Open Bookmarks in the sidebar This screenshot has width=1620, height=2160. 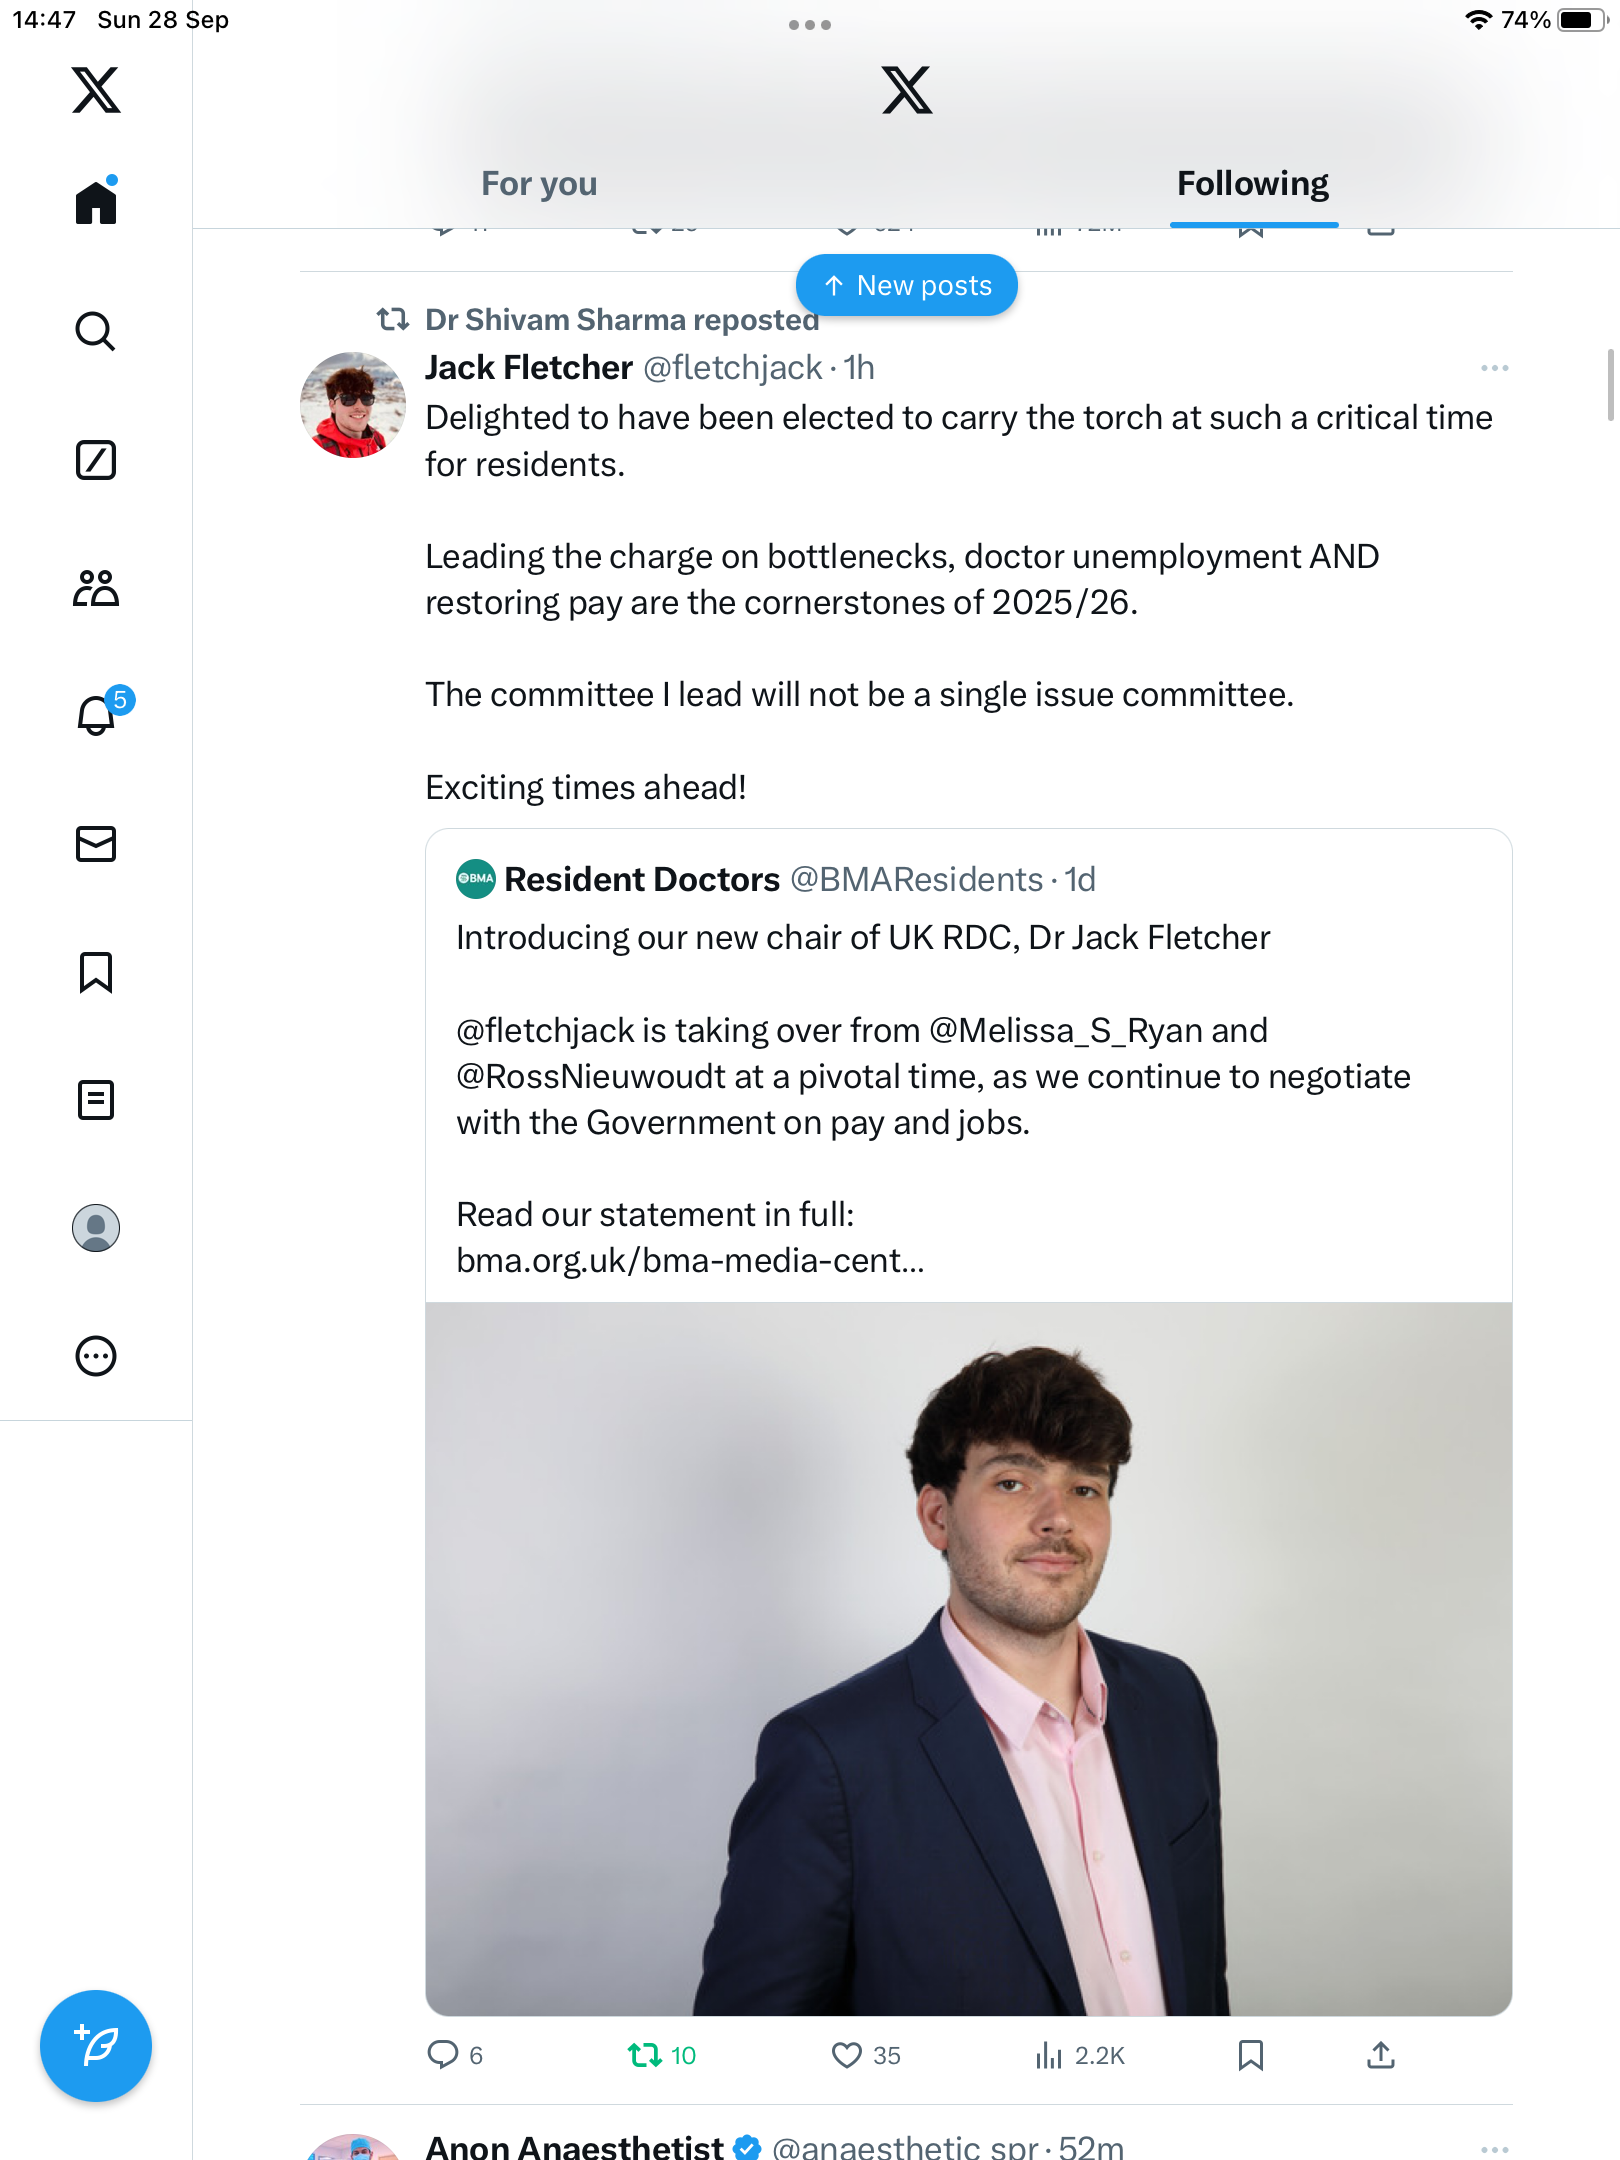pyautogui.click(x=96, y=972)
